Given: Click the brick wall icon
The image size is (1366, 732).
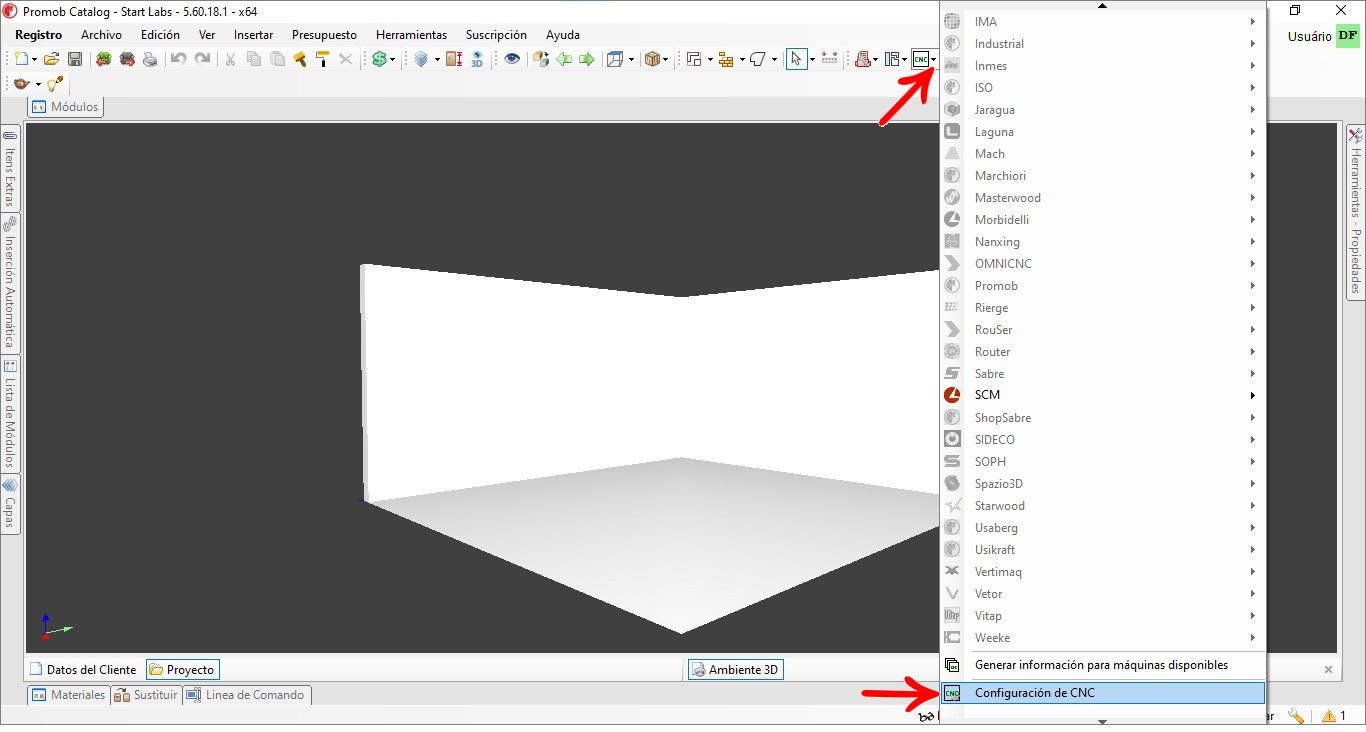Looking at the screenshot, I should pyautogui.click(x=726, y=60).
